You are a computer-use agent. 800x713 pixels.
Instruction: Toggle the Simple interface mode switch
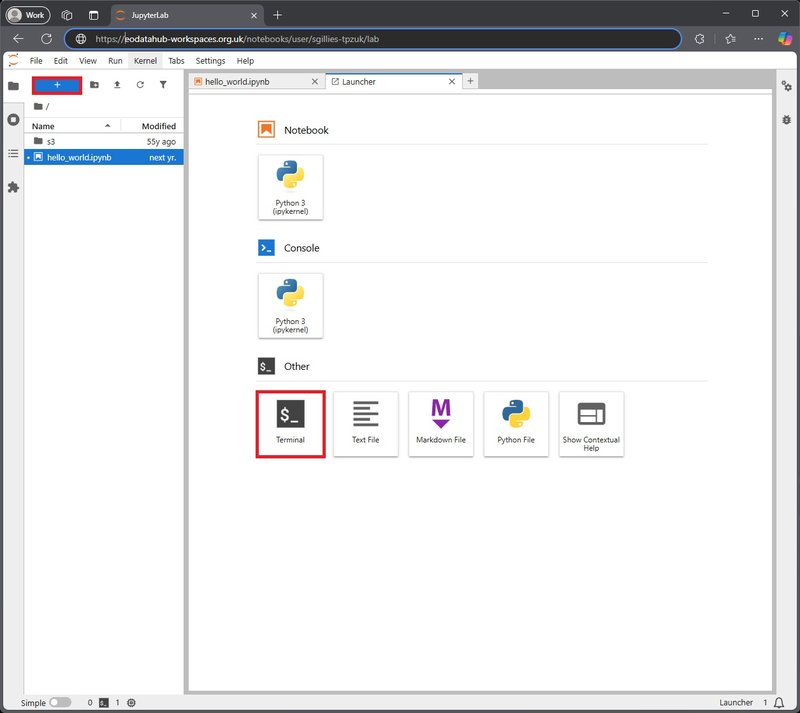point(60,703)
